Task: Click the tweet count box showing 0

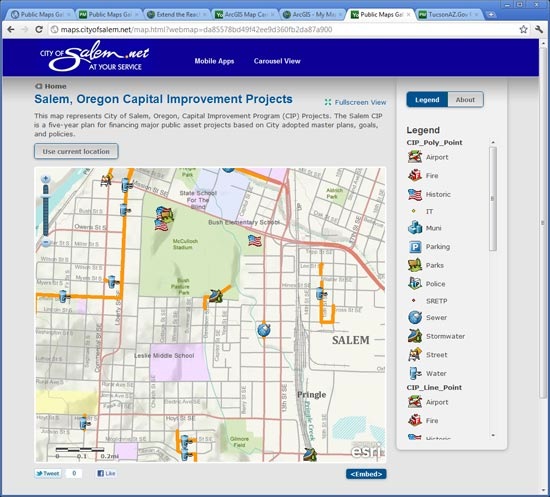Action: click(x=74, y=474)
